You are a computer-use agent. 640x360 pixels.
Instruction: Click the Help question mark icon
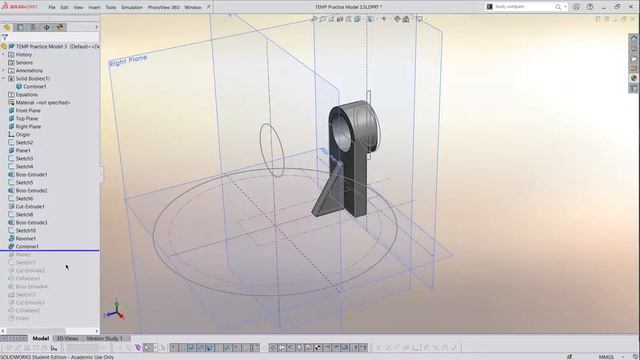click(590, 7)
